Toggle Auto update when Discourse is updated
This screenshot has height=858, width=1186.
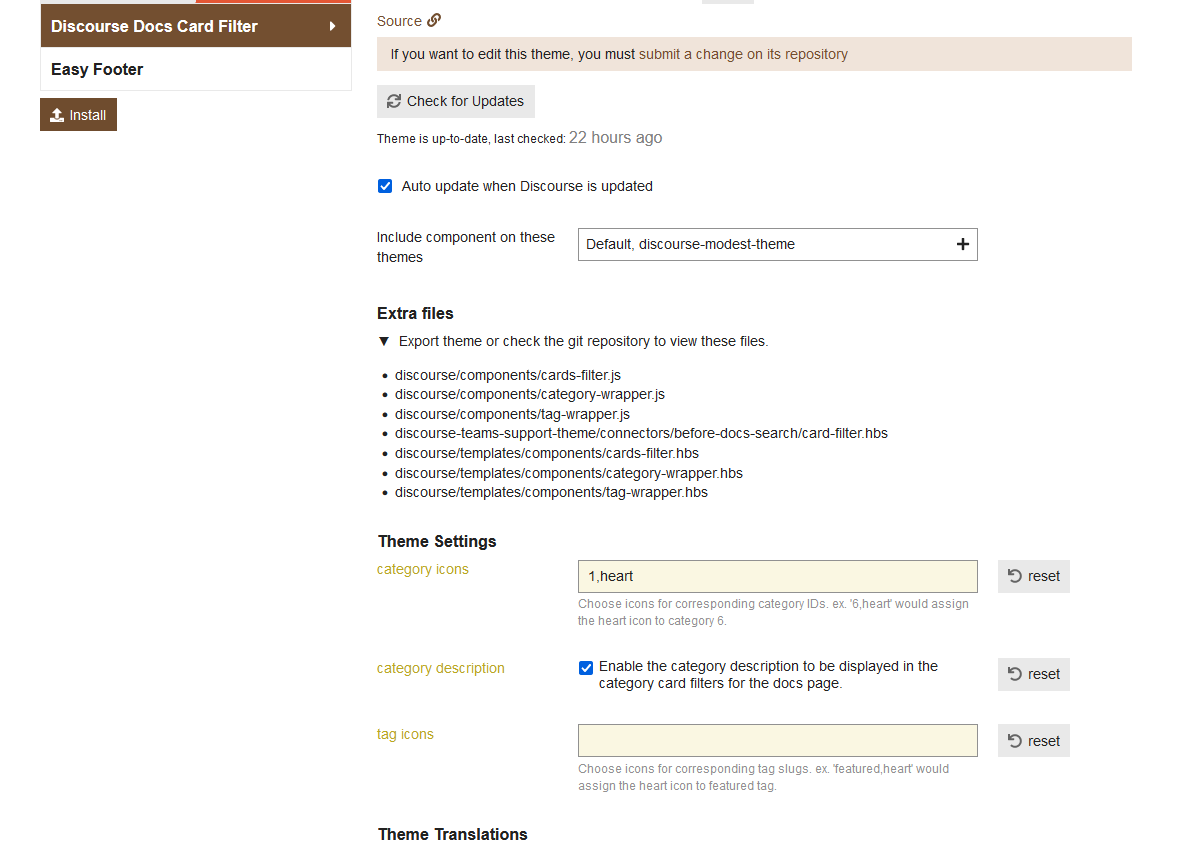tap(385, 186)
